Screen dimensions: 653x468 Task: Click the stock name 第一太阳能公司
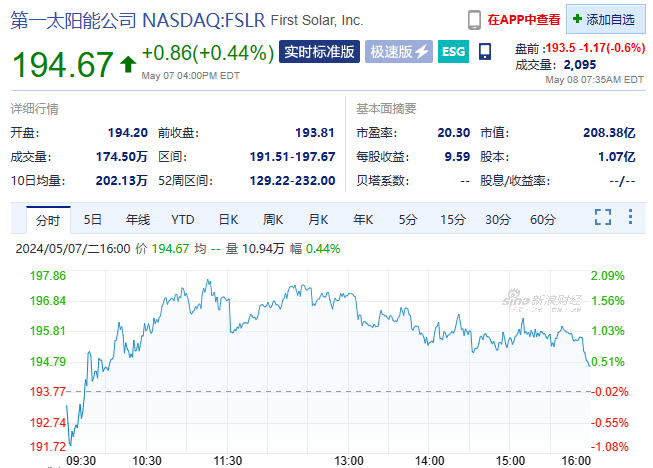click(73, 20)
